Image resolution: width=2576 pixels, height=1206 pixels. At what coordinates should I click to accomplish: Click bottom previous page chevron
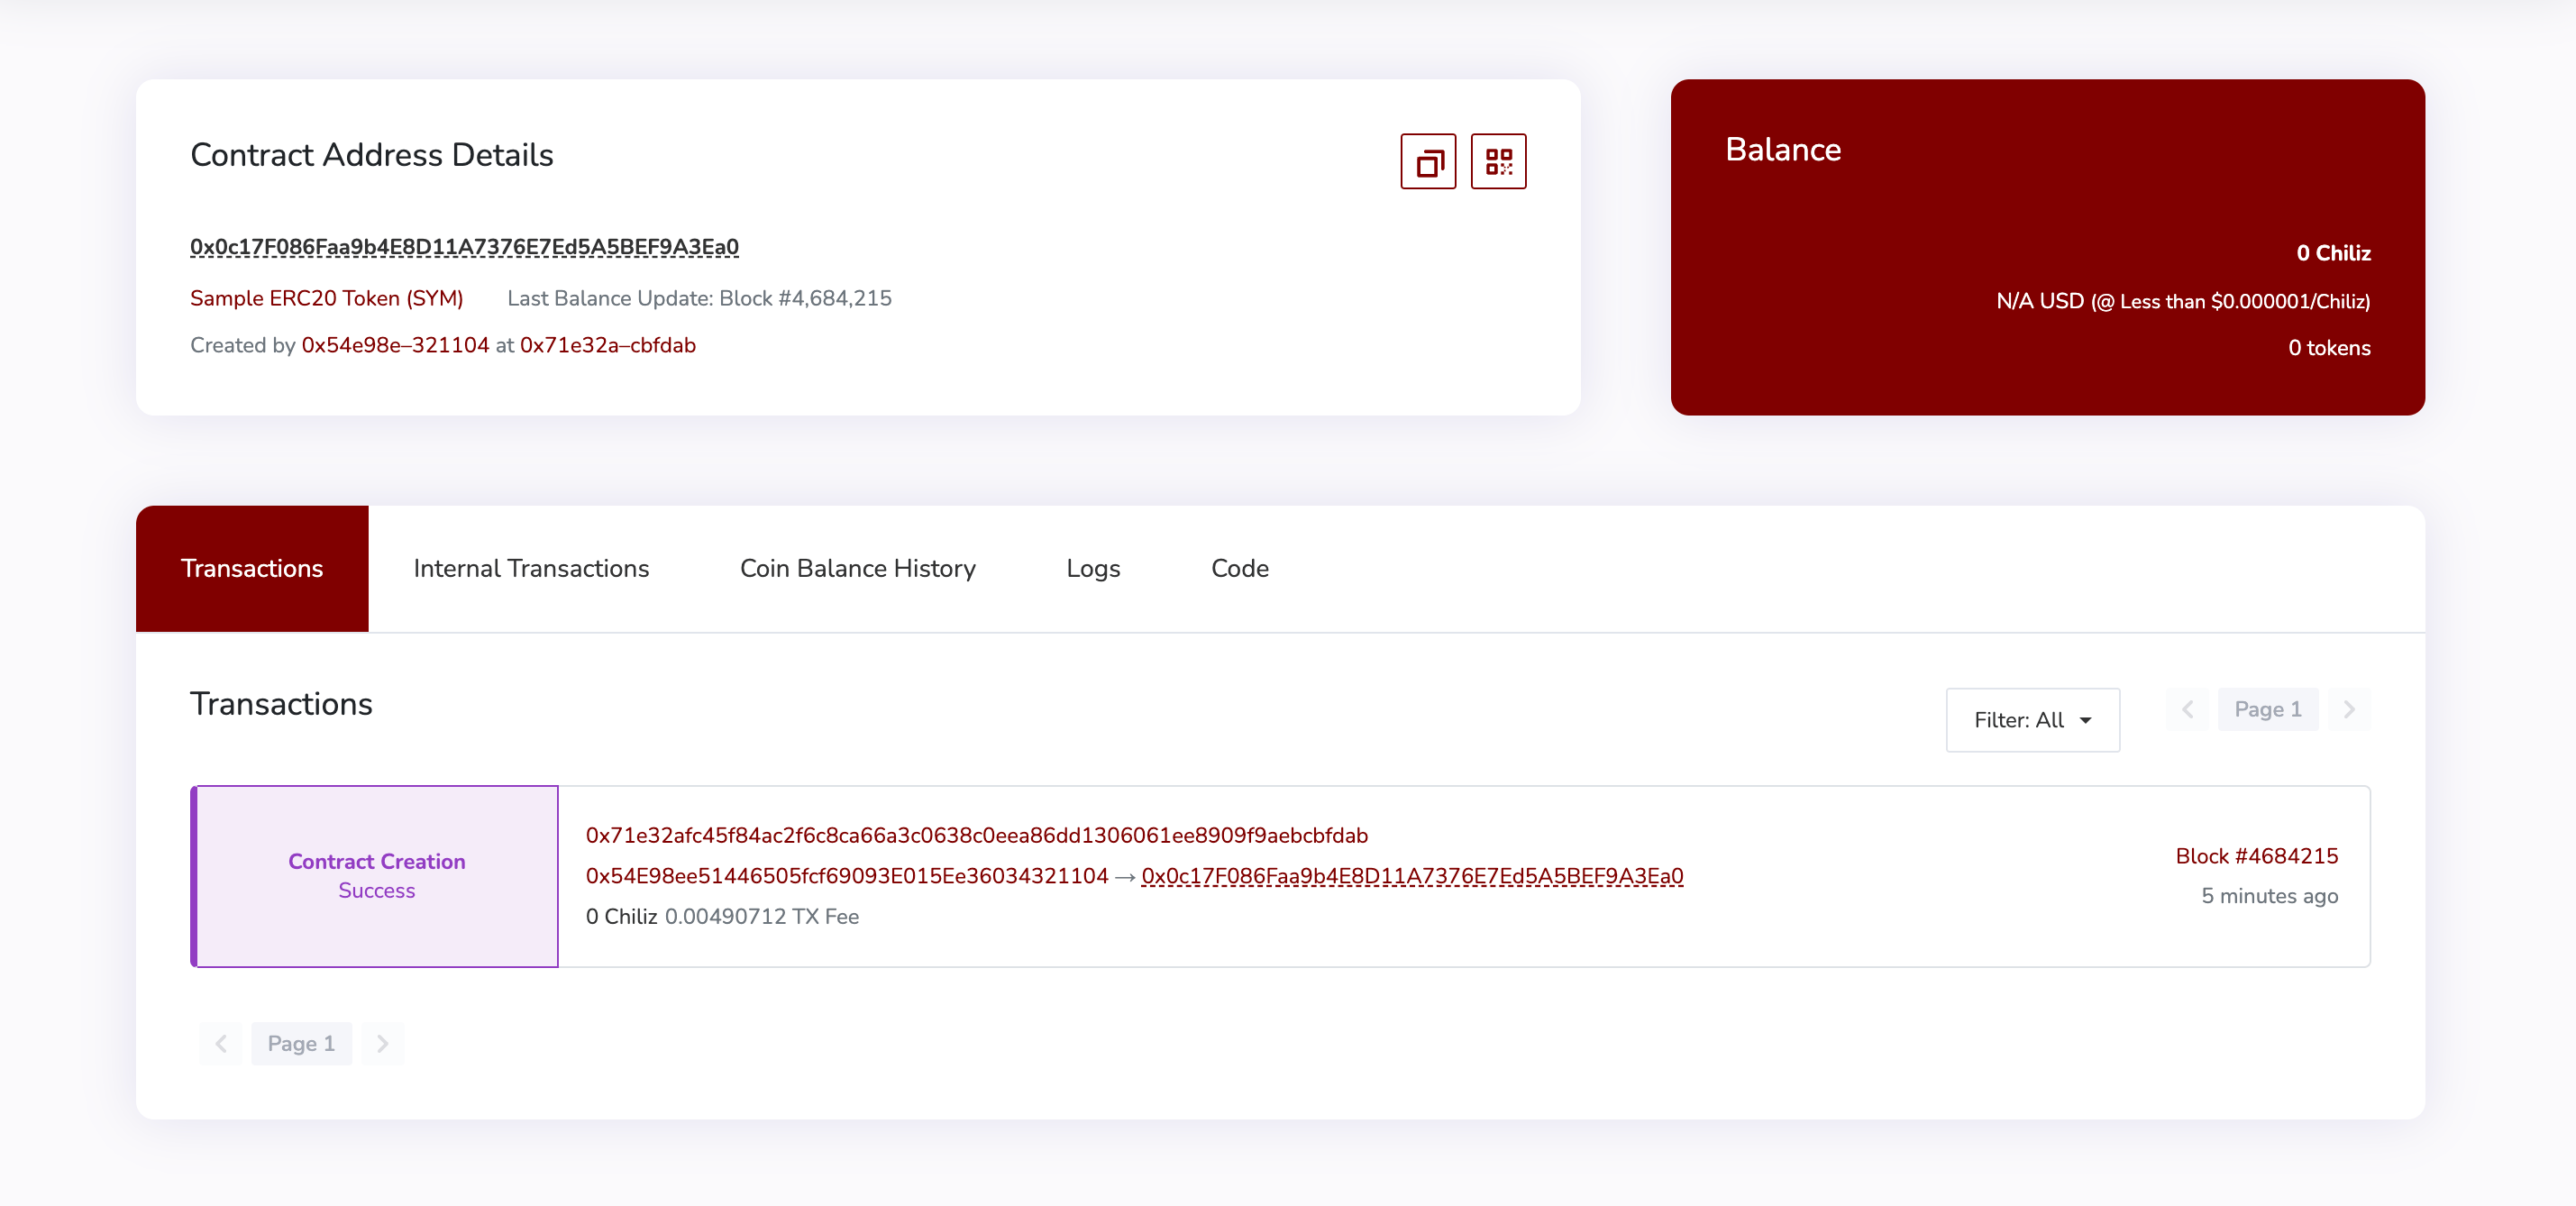tap(221, 1043)
